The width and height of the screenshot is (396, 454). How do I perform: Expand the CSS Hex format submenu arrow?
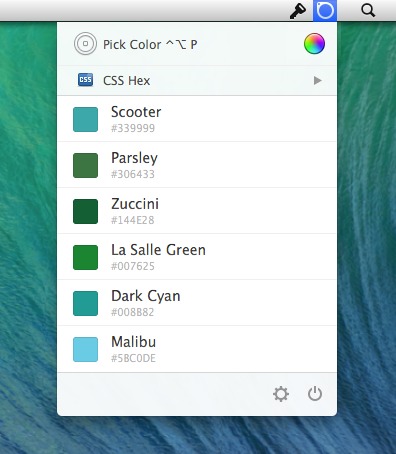[318, 80]
